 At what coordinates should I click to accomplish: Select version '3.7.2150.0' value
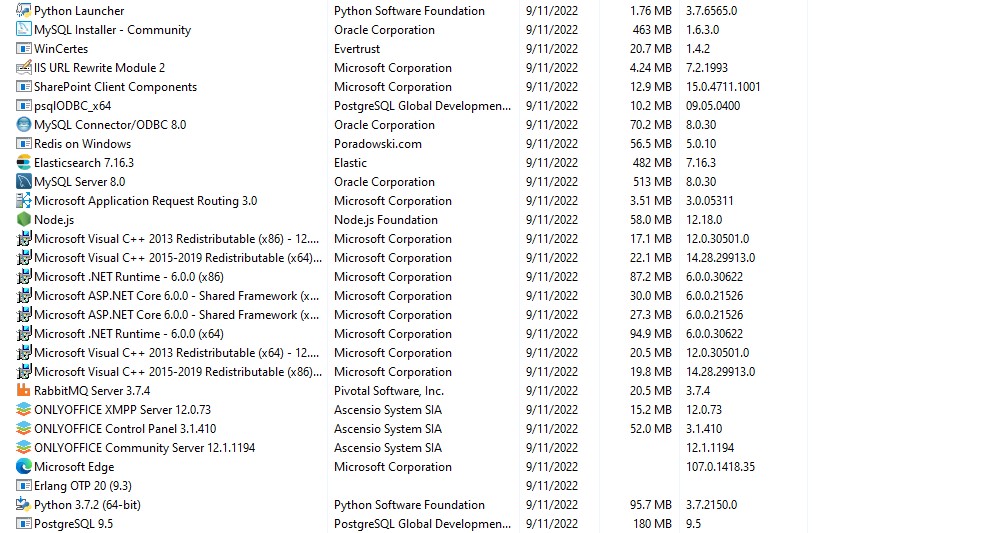click(x=712, y=504)
